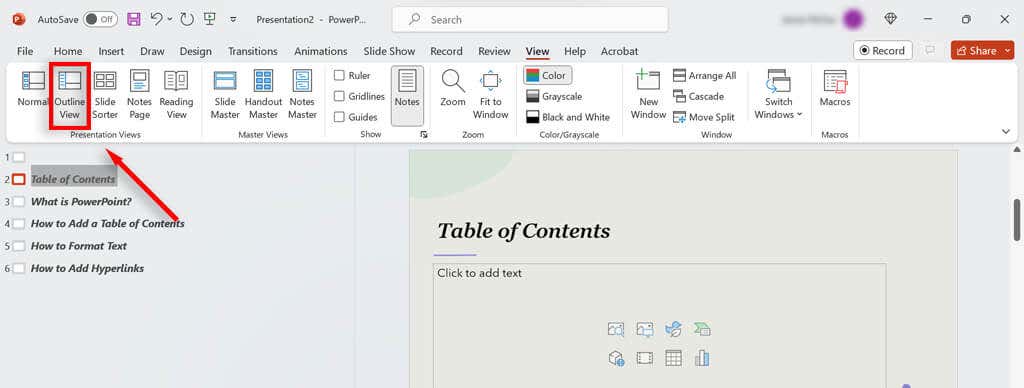Open the Animations tab
The image size is (1024, 388).
321,51
